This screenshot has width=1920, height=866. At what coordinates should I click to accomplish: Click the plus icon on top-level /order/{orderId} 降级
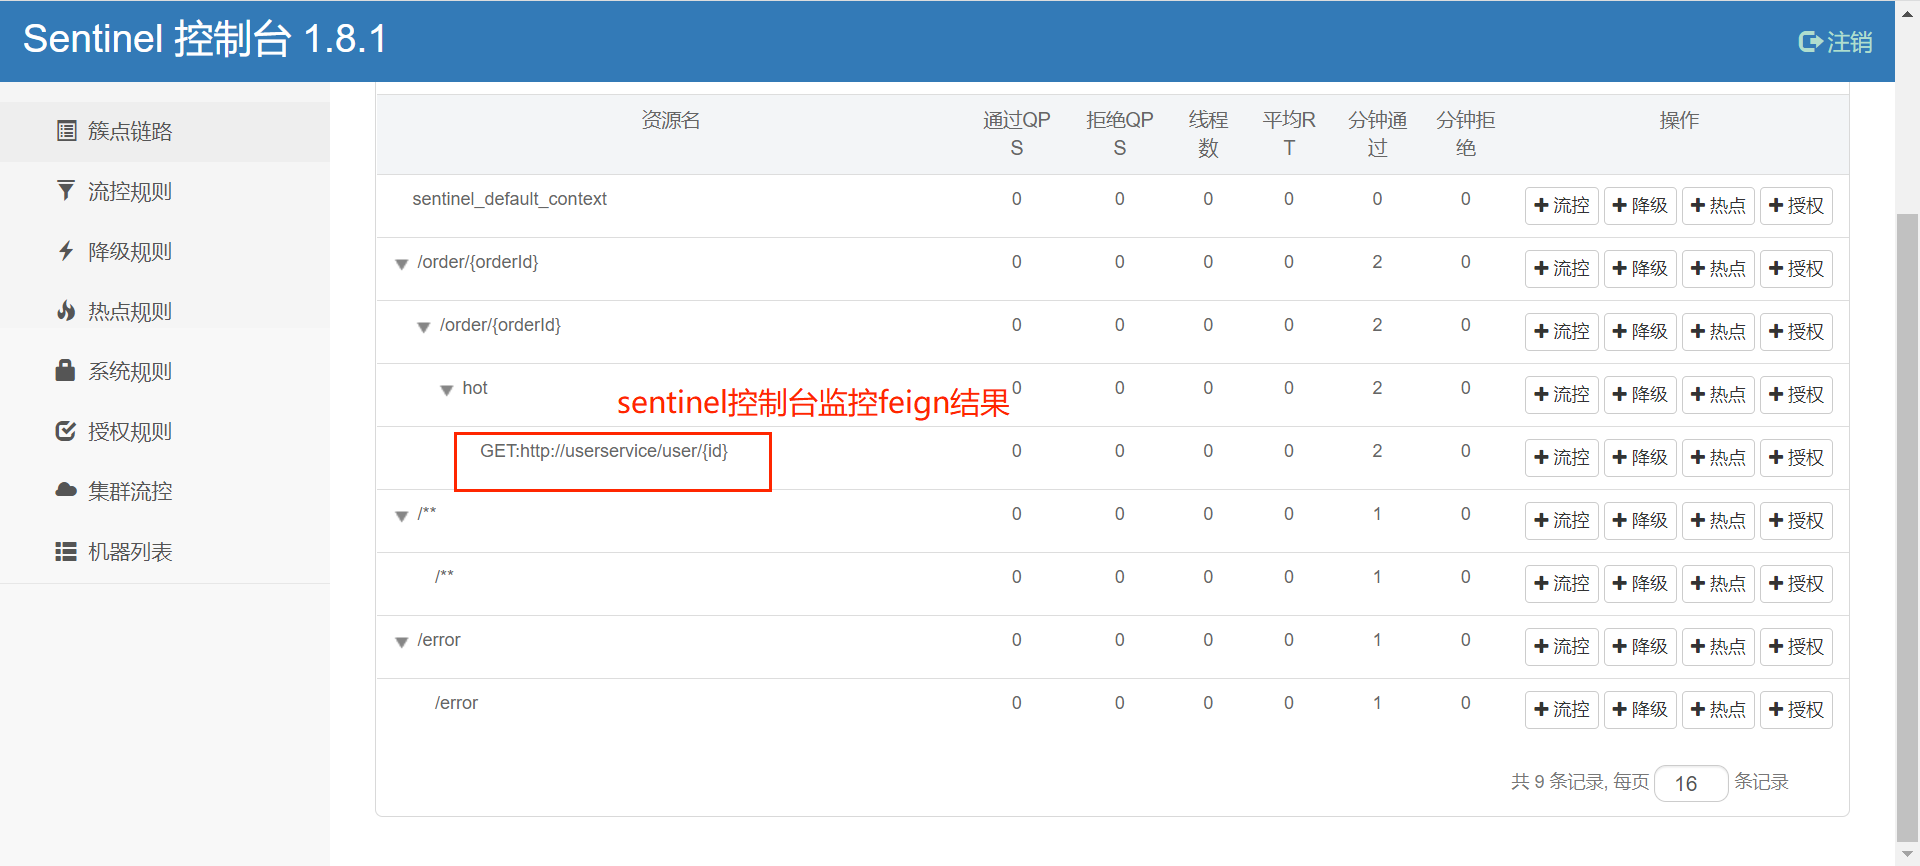coord(1619,268)
